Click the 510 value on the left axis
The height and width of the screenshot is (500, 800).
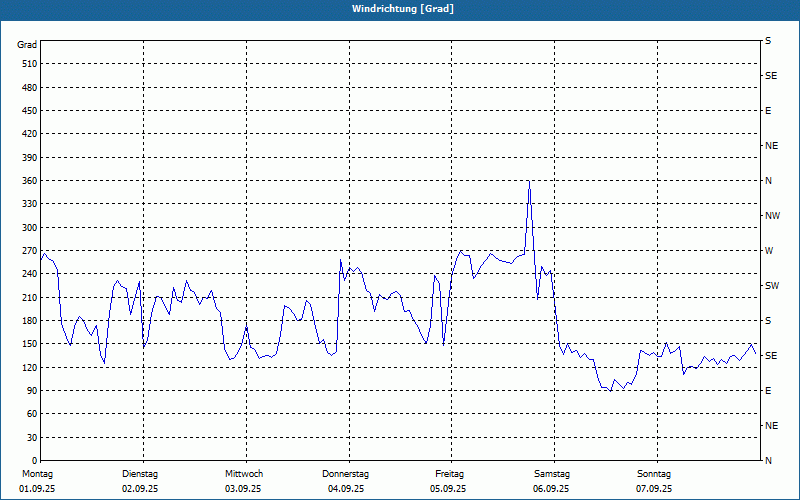pos(30,64)
